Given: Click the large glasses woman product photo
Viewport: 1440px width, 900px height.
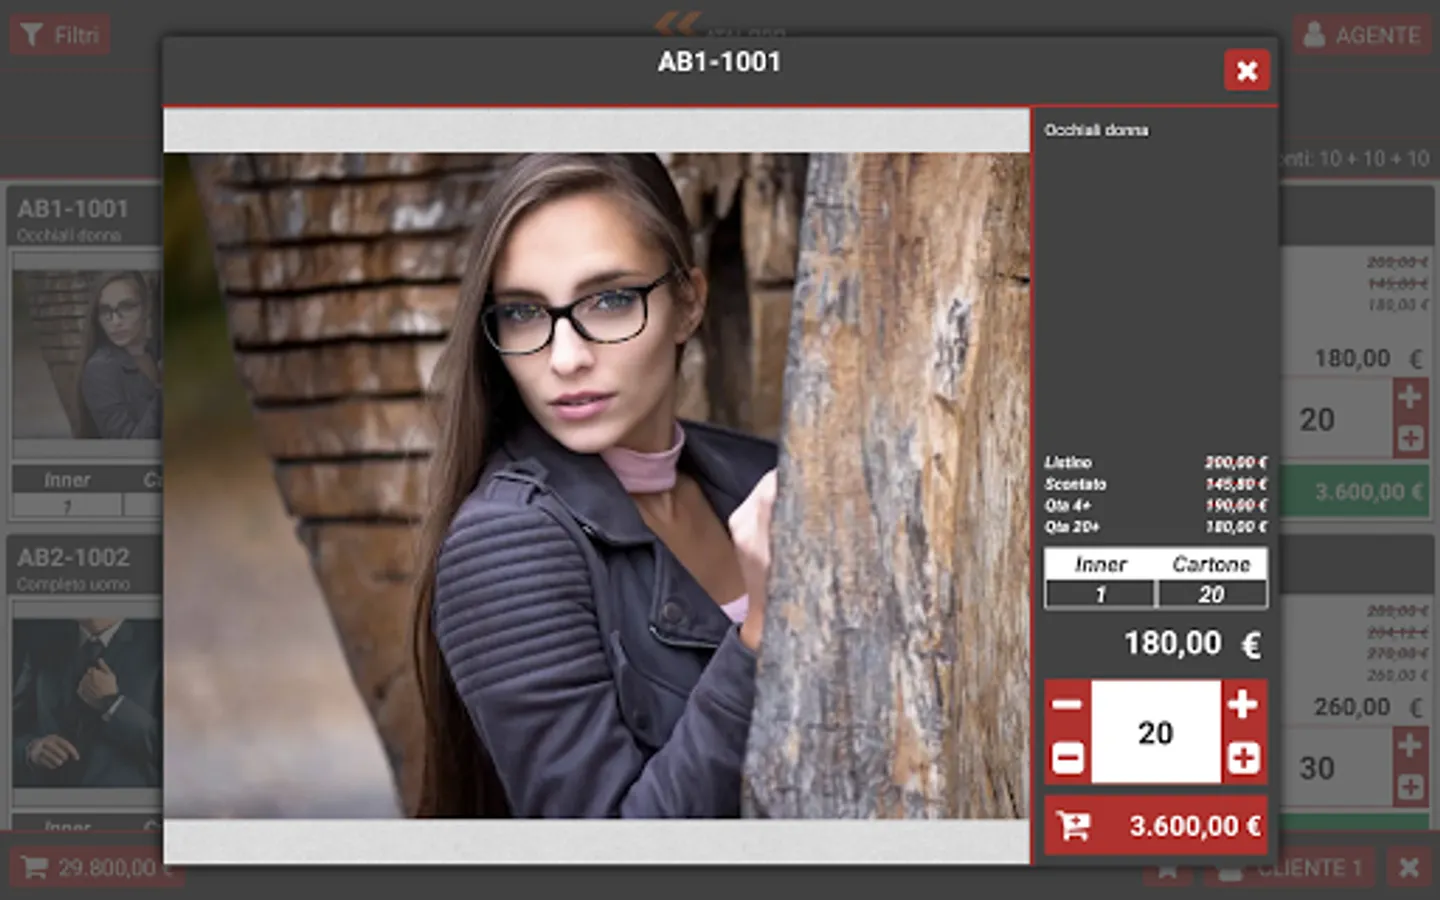Looking at the screenshot, I should point(597,485).
